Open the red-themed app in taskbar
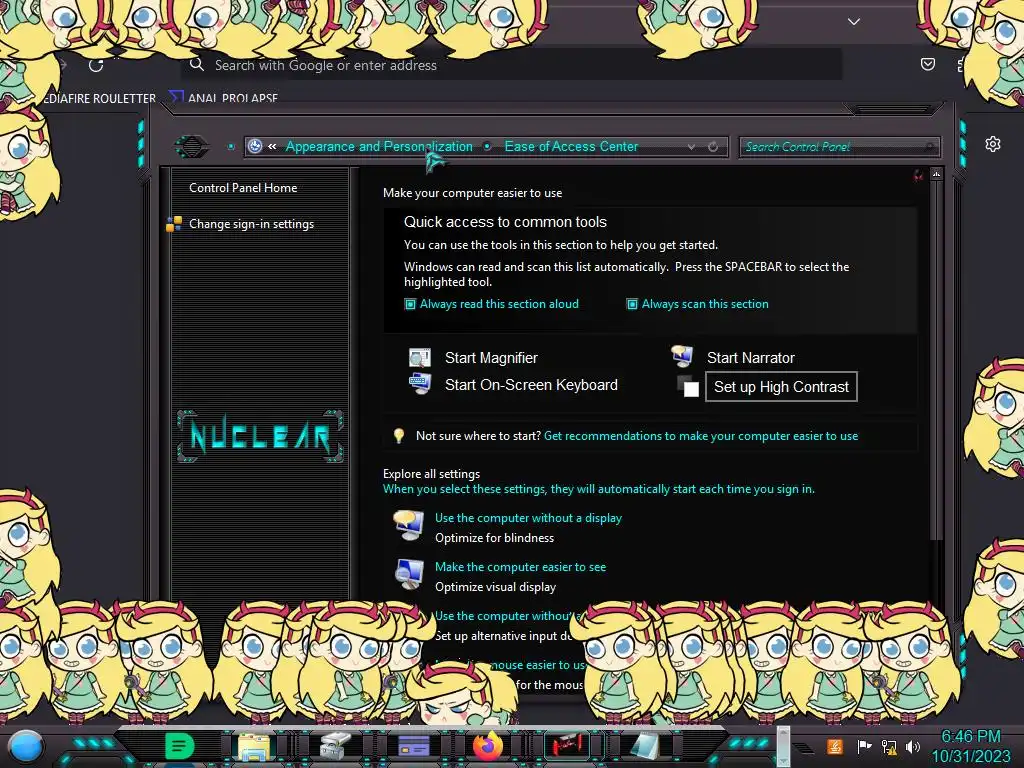Screen dimensions: 1024x768 [567, 746]
